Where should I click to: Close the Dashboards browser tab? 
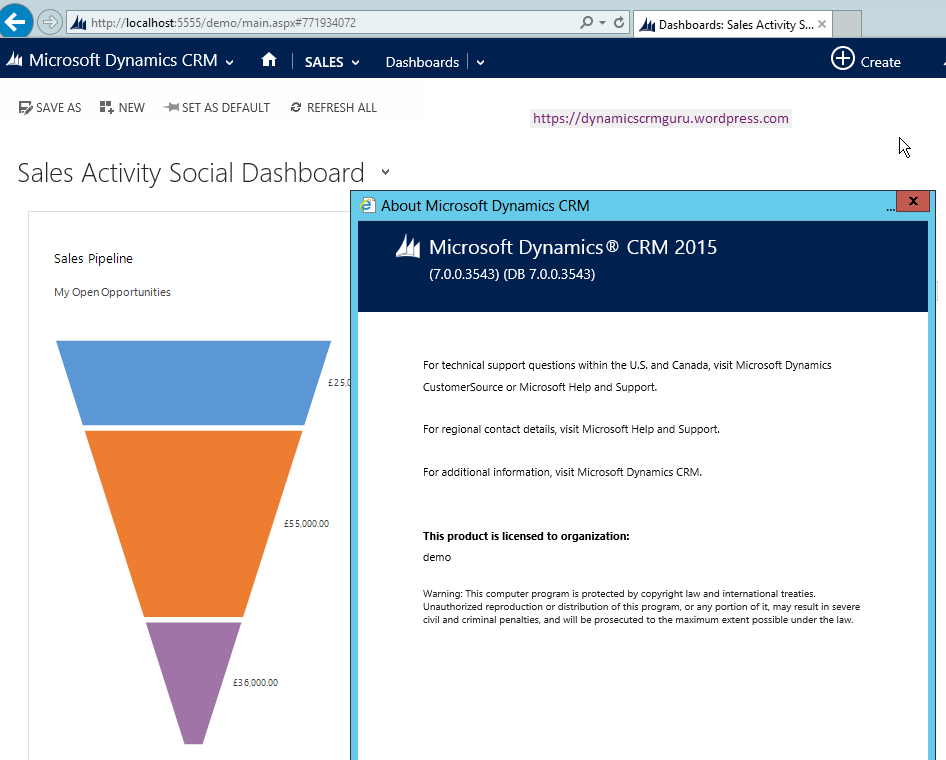point(822,24)
